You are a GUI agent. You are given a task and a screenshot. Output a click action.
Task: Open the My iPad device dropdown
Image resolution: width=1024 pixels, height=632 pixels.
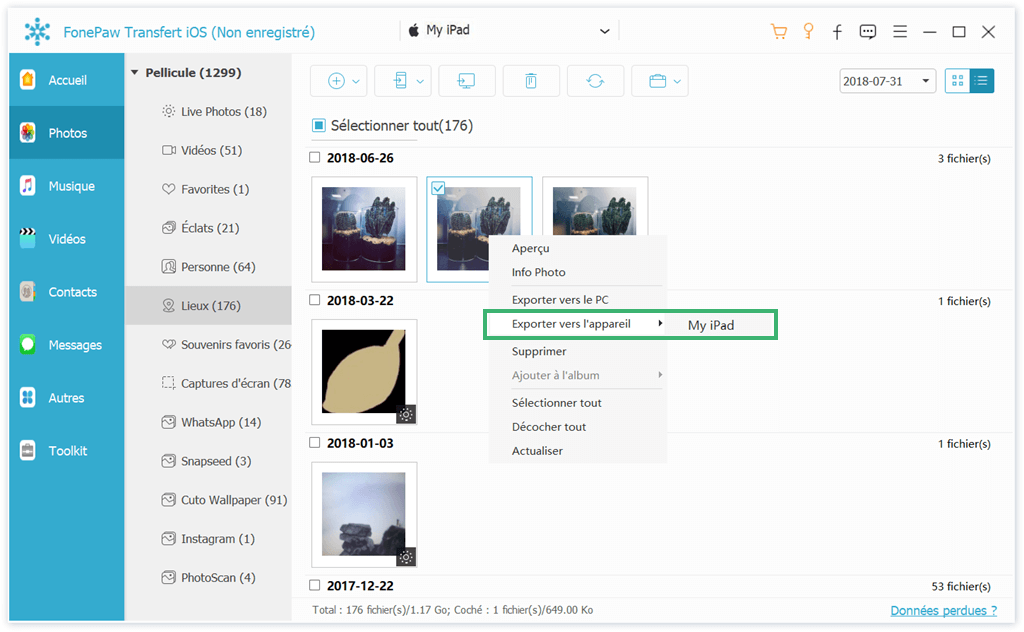pyautogui.click(x=508, y=31)
